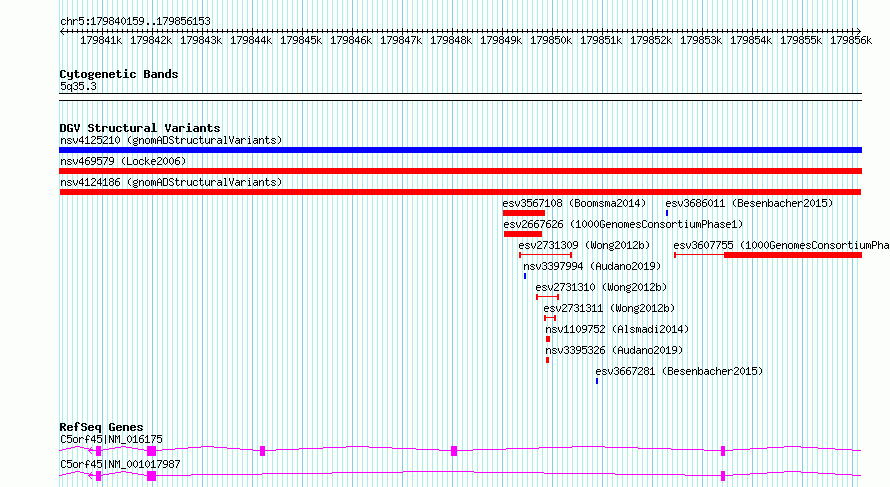Open esv2731309 Wong2012b label

point(584,245)
